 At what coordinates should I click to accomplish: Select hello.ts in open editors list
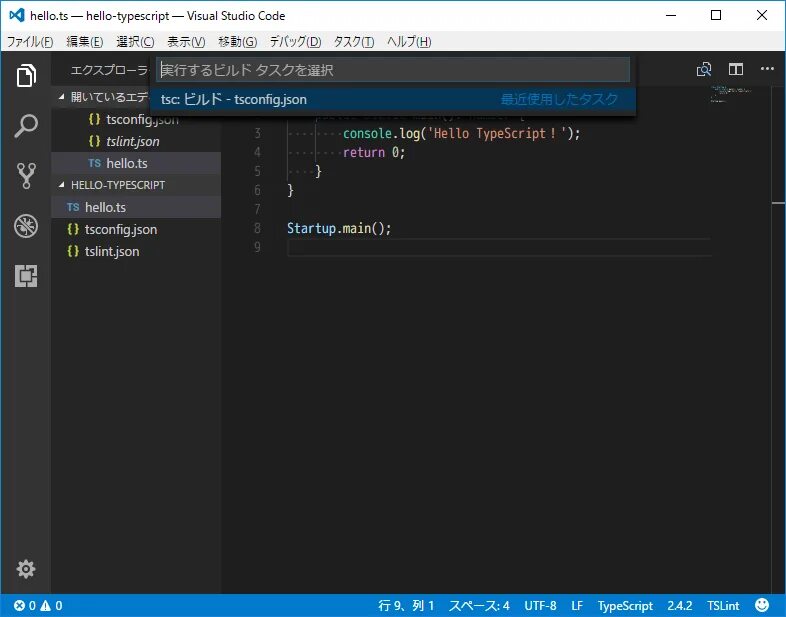(135, 163)
